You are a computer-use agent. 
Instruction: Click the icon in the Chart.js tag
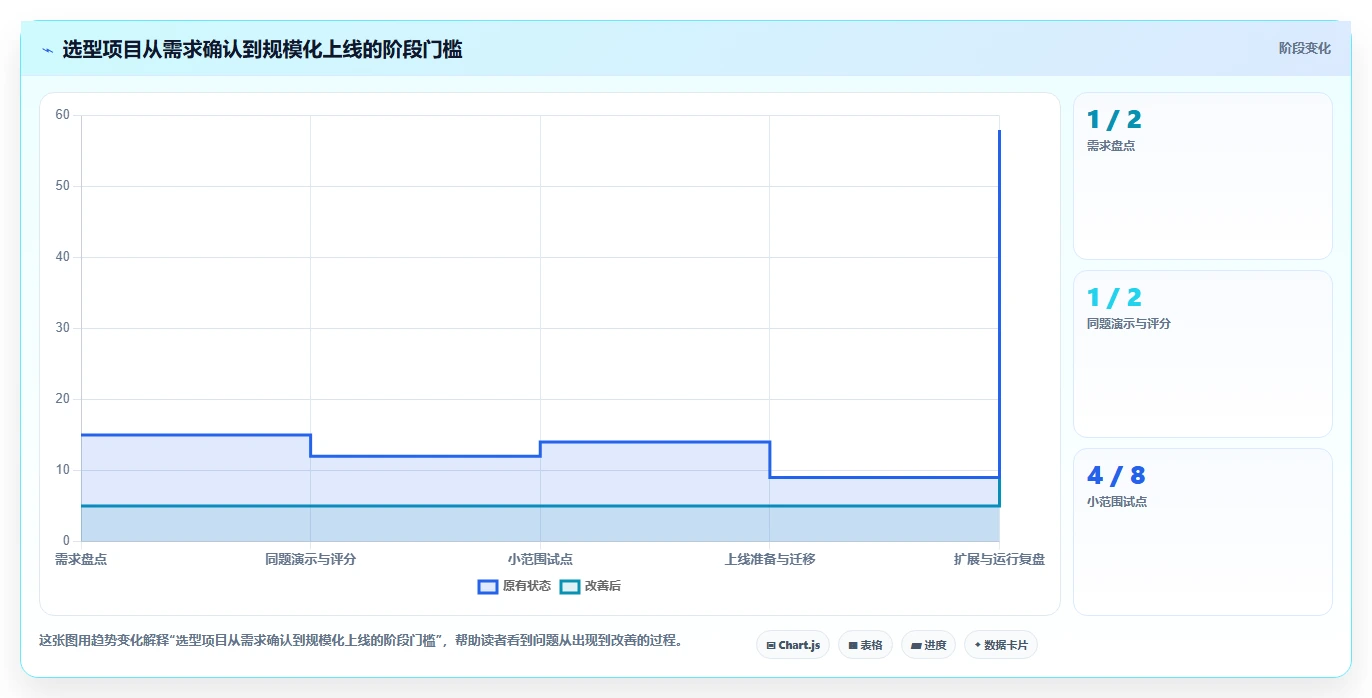pyautogui.click(x=771, y=646)
